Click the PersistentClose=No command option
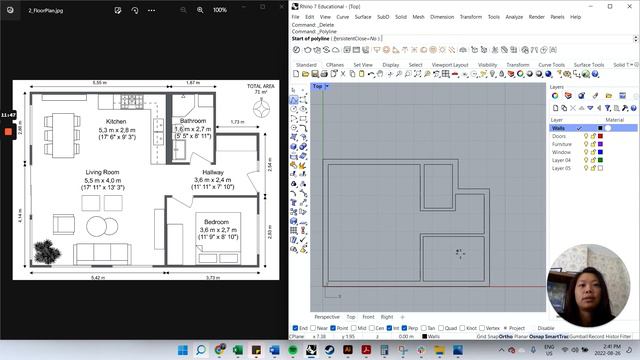Image resolution: width=640 pixels, height=360 pixels. tap(356, 38)
